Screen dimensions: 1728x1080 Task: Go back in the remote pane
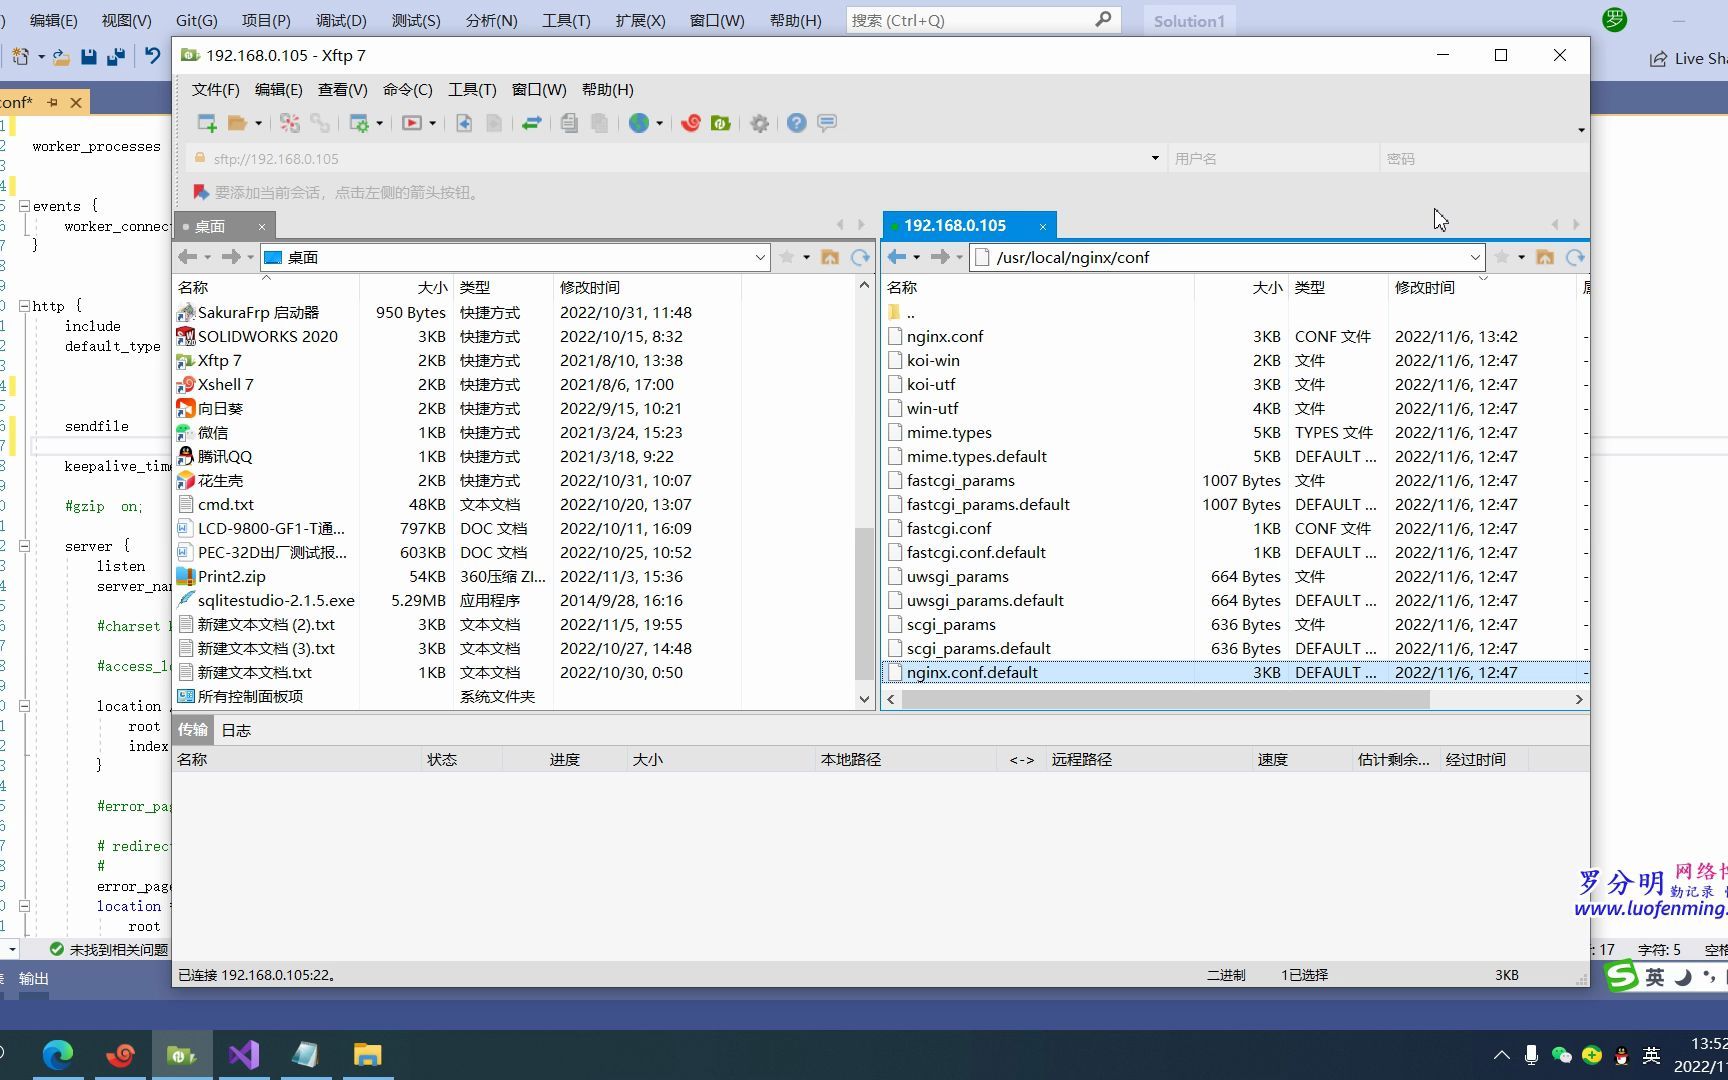pyautogui.click(x=897, y=257)
